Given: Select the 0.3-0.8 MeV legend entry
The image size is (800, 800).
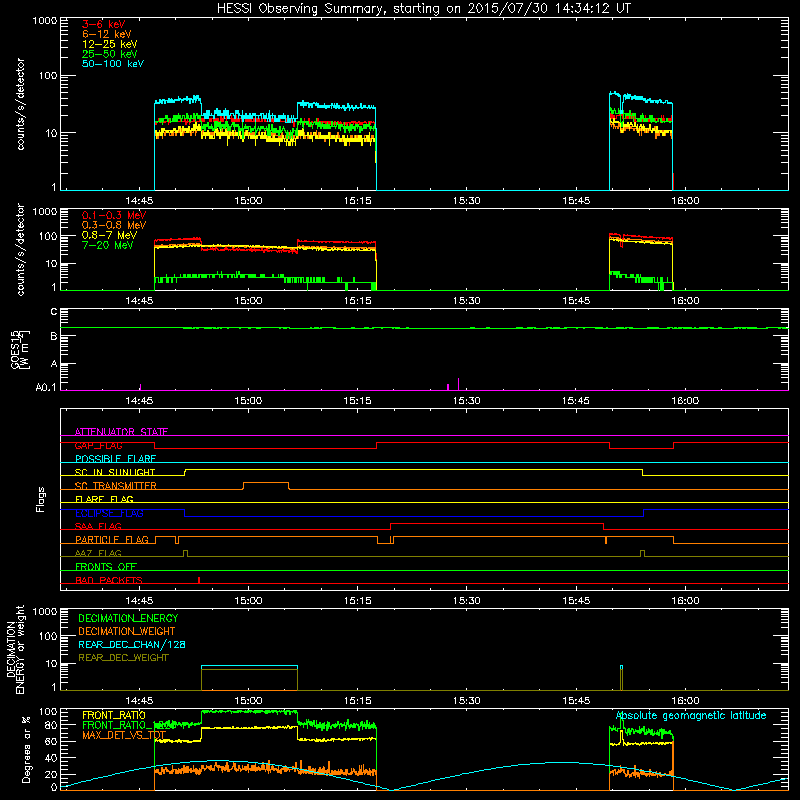Looking at the screenshot, I should coord(114,225).
